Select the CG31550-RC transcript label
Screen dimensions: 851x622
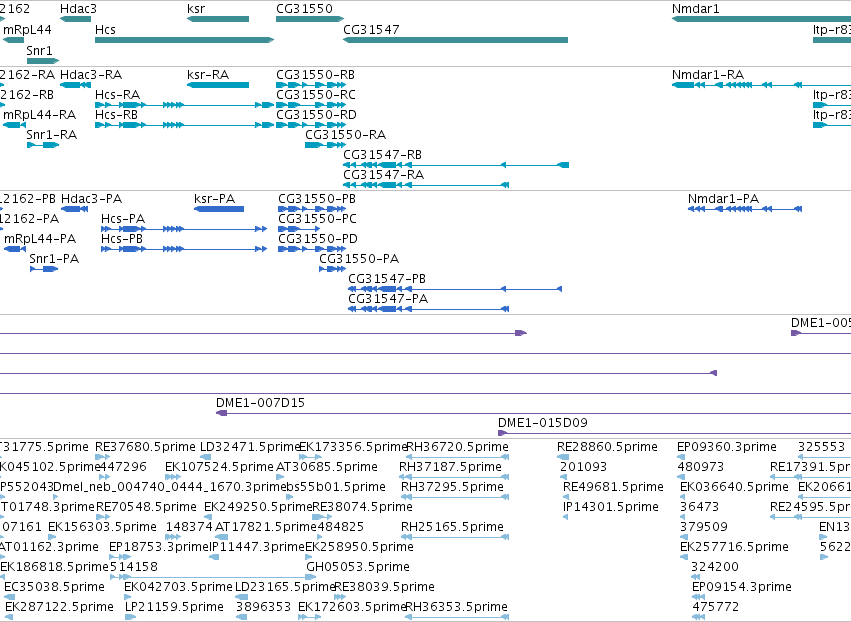pos(316,95)
